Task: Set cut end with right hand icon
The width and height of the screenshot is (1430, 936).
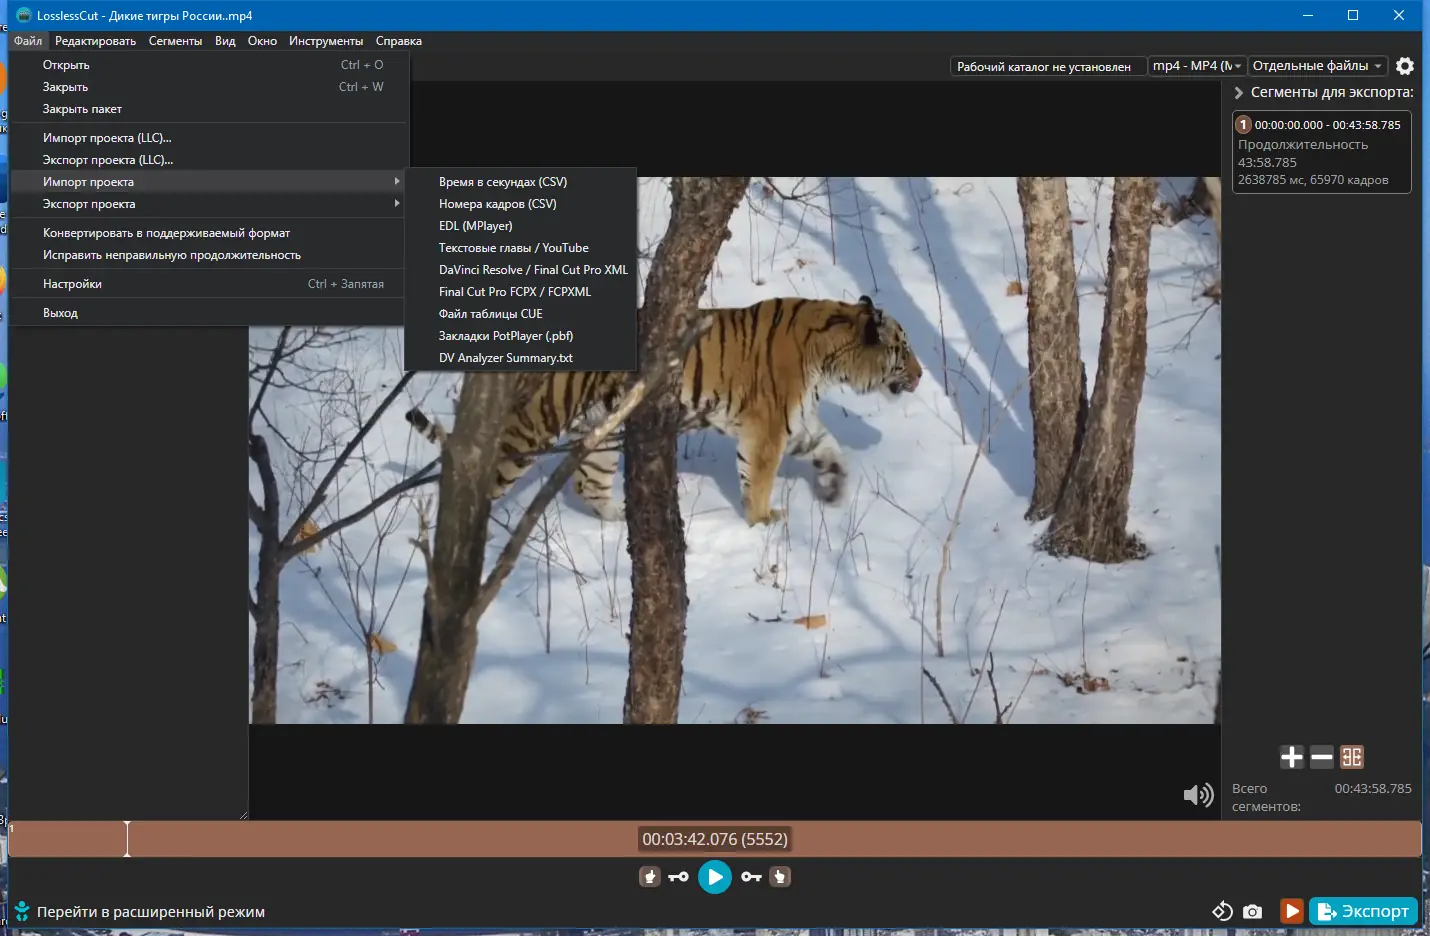Action: coord(780,877)
